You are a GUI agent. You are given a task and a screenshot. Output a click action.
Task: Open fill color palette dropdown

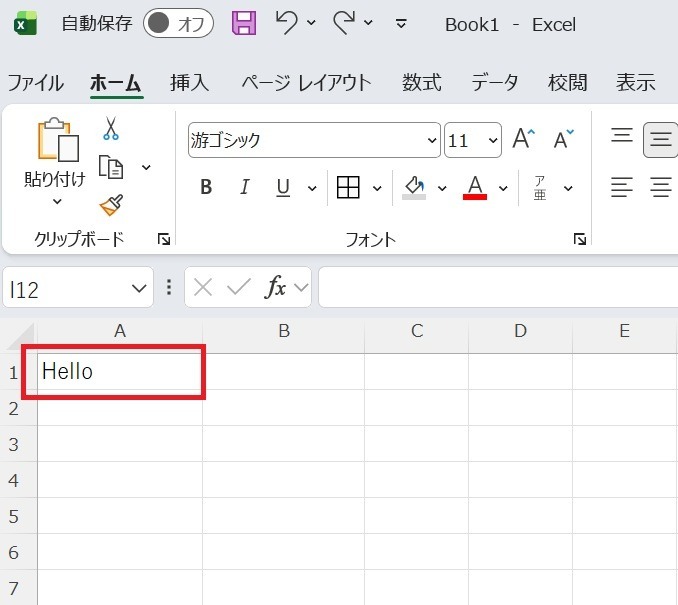click(442, 188)
